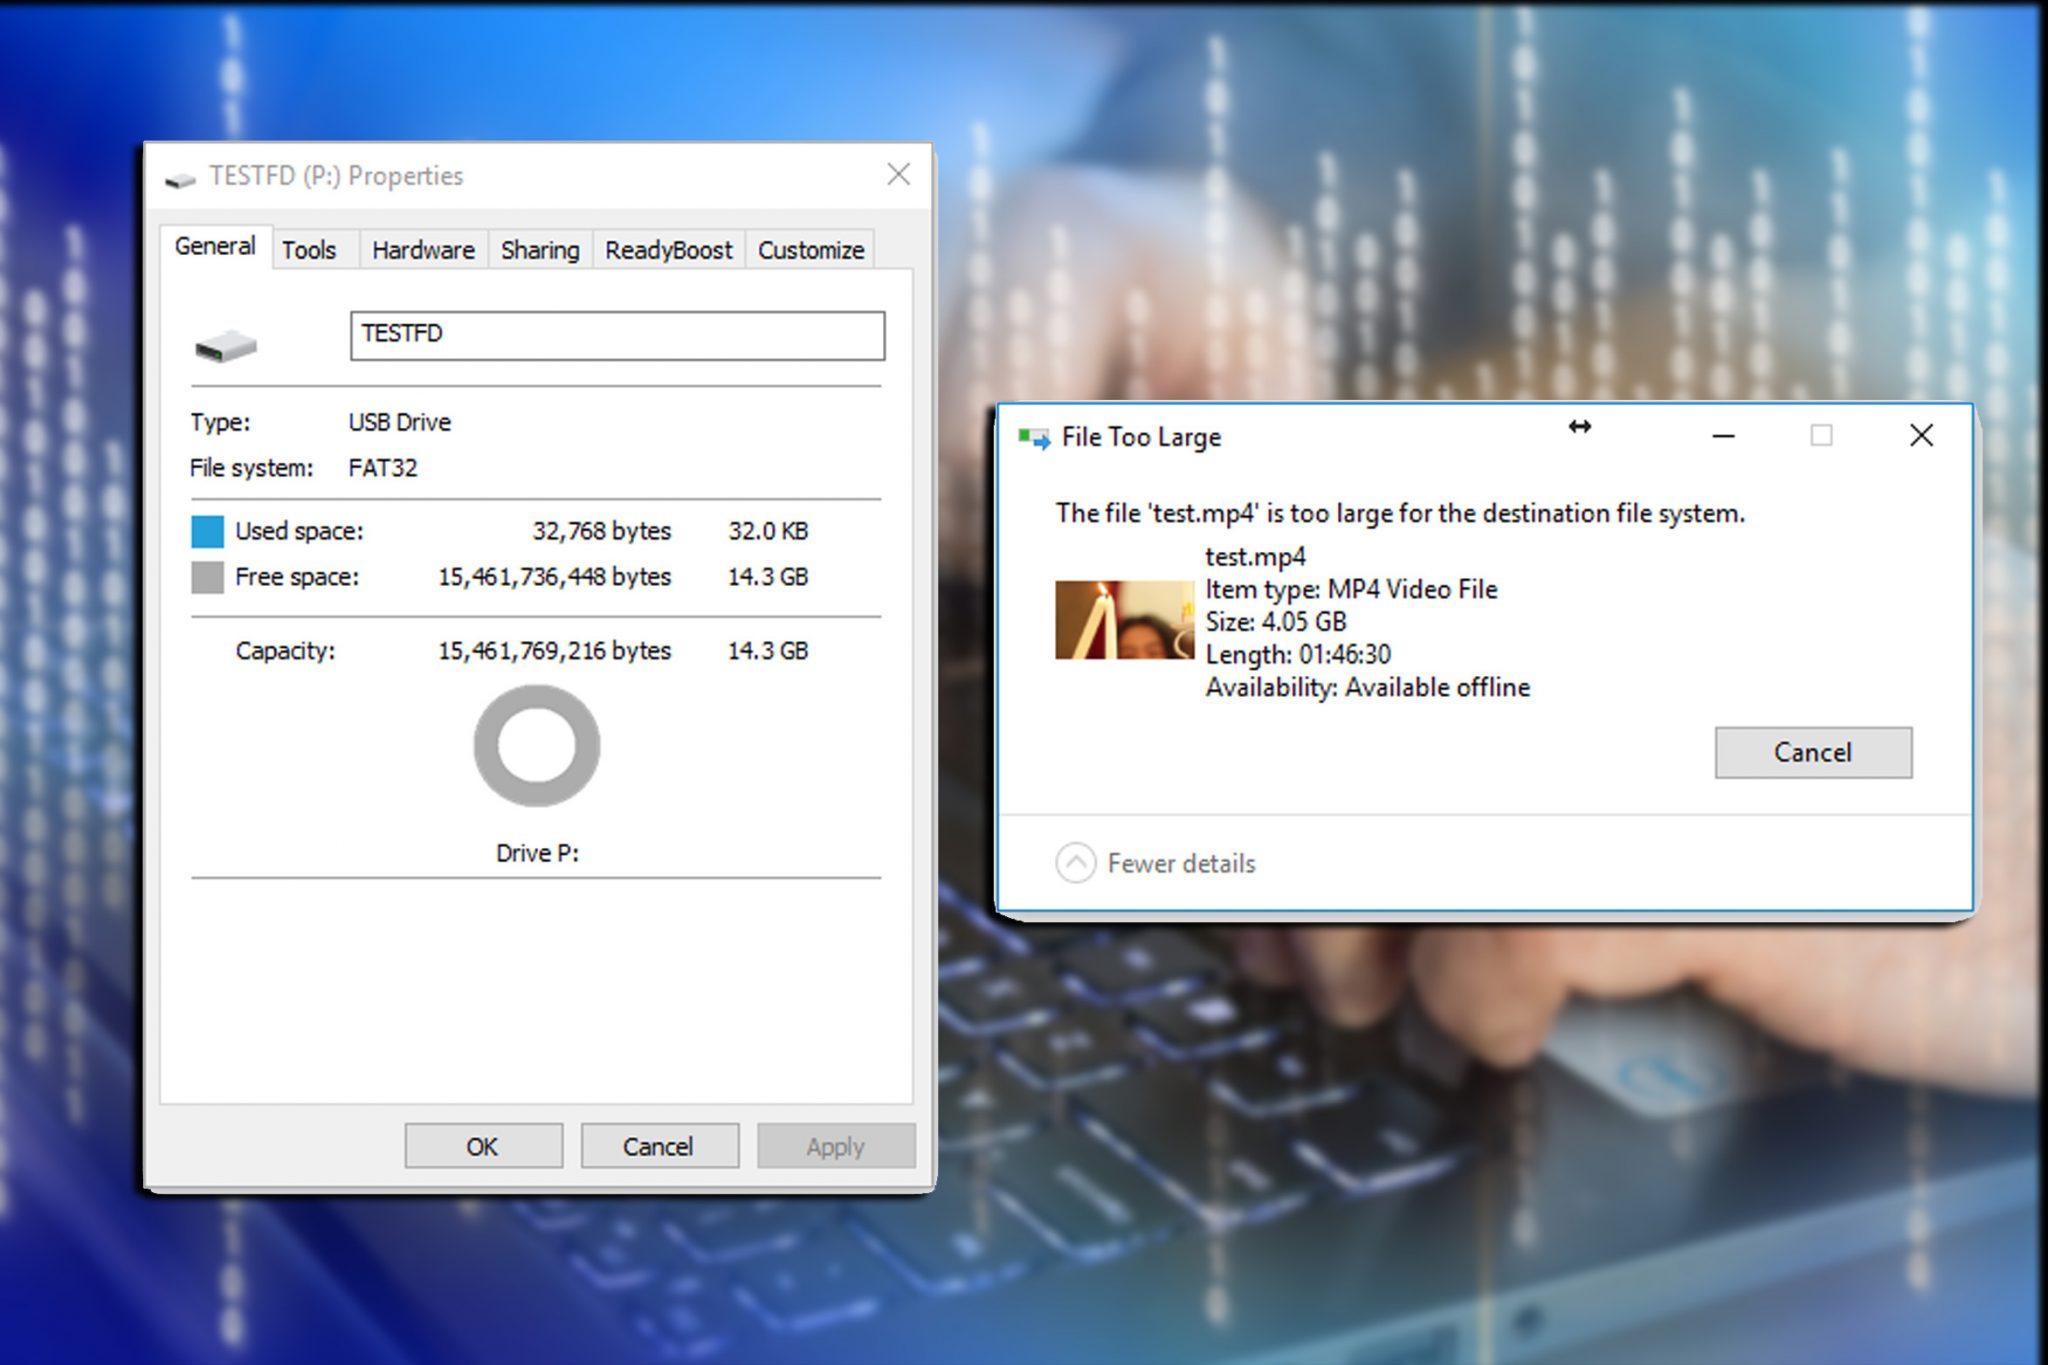Switch to the Tools tab

coord(309,250)
